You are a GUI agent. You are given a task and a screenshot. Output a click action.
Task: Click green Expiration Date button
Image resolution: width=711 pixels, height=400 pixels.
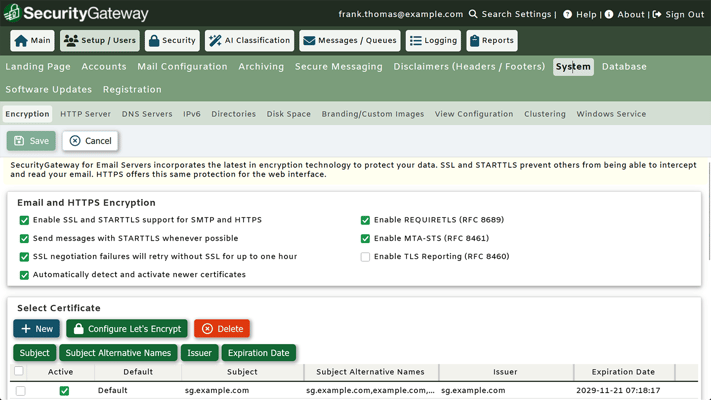coord(258,353)
